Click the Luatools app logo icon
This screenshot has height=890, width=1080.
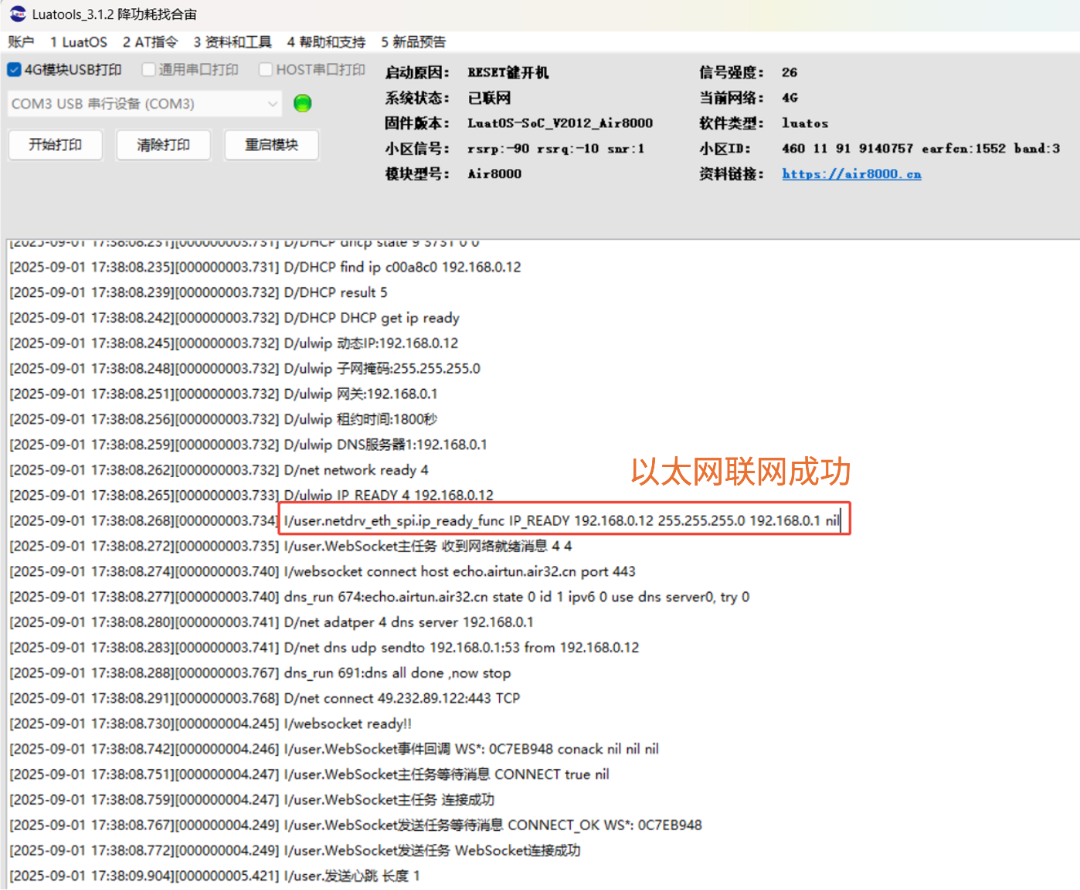17,13
